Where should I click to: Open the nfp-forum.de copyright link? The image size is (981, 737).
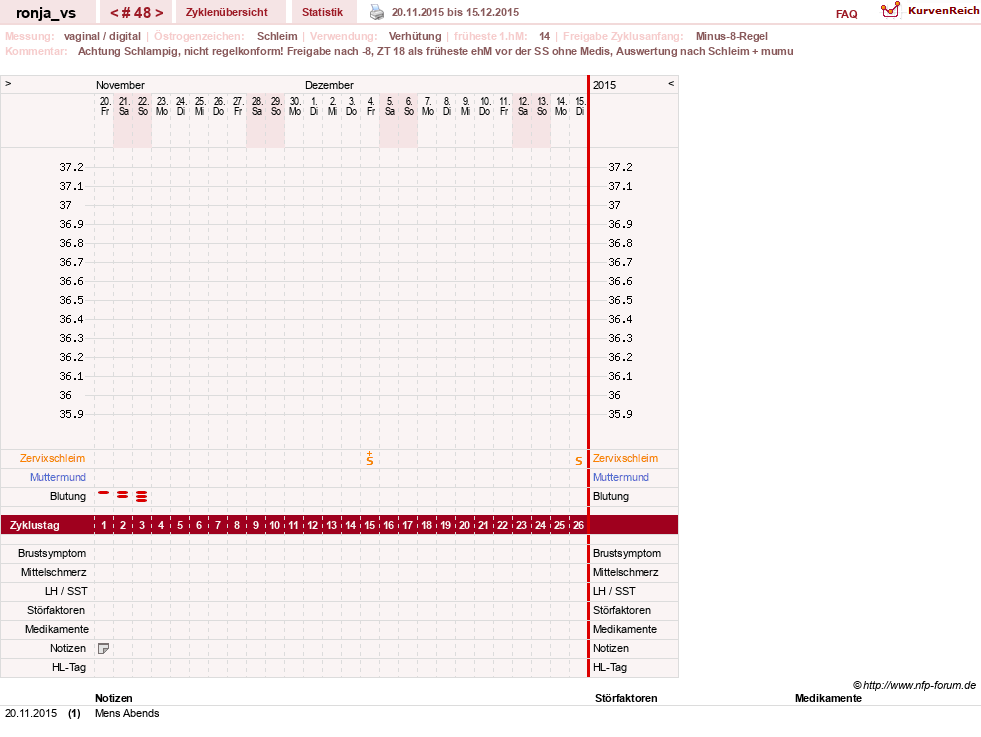pos(914,685)
